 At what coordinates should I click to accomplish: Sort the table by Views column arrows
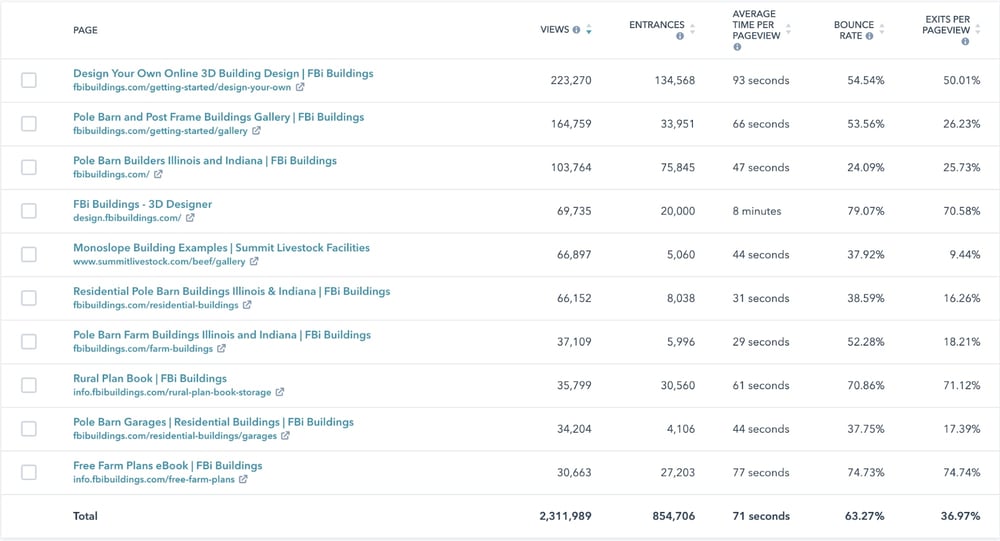589,30
